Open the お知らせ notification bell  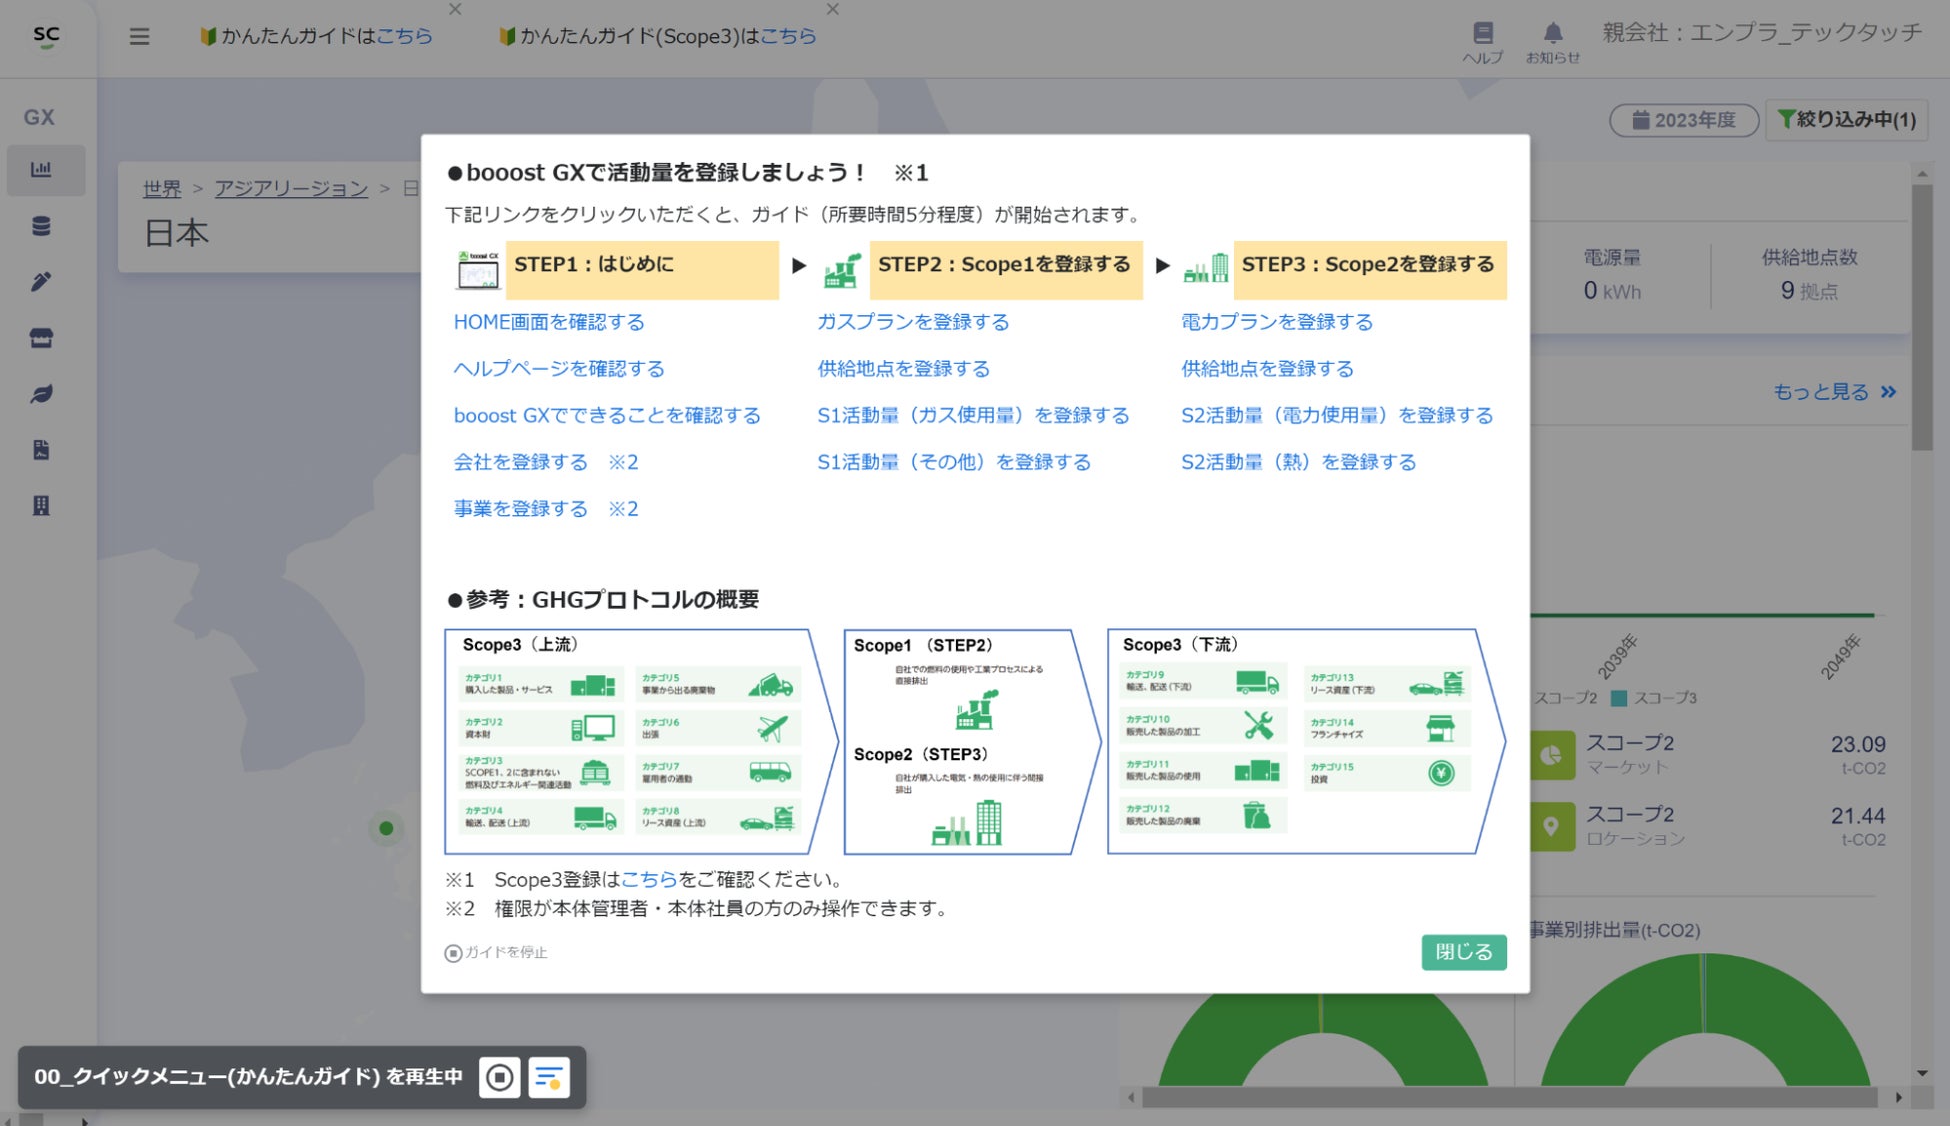point(1553,38)
